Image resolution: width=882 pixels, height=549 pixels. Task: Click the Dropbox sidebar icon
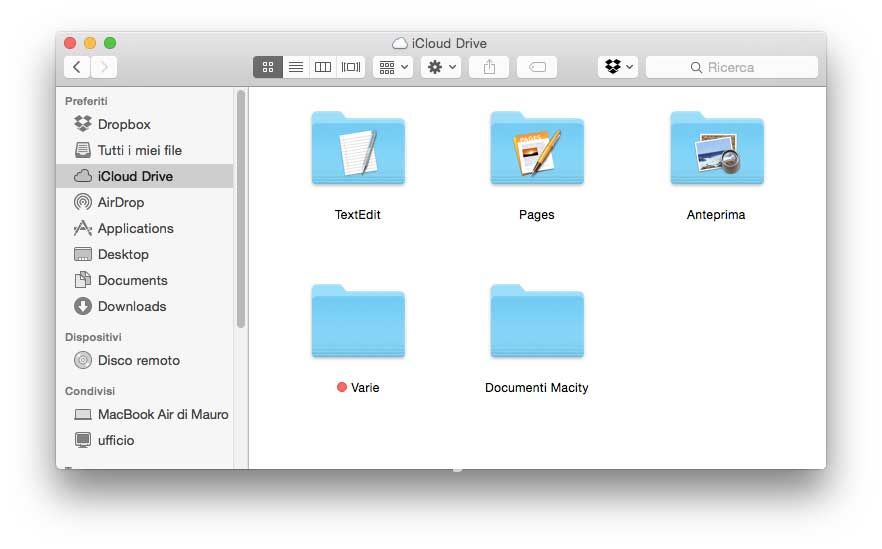coord(83,124)
